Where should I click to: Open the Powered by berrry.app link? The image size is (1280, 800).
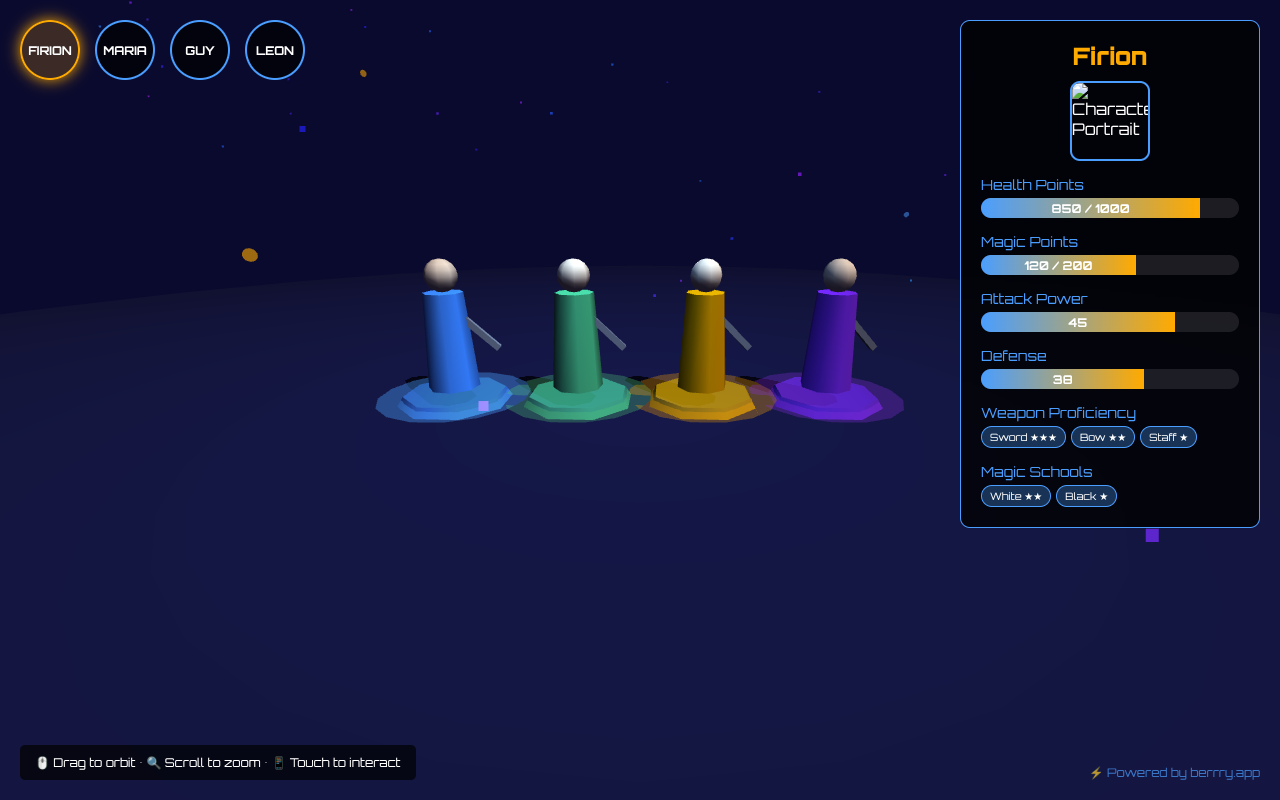pyautogui.click(x=1182, y=773)
